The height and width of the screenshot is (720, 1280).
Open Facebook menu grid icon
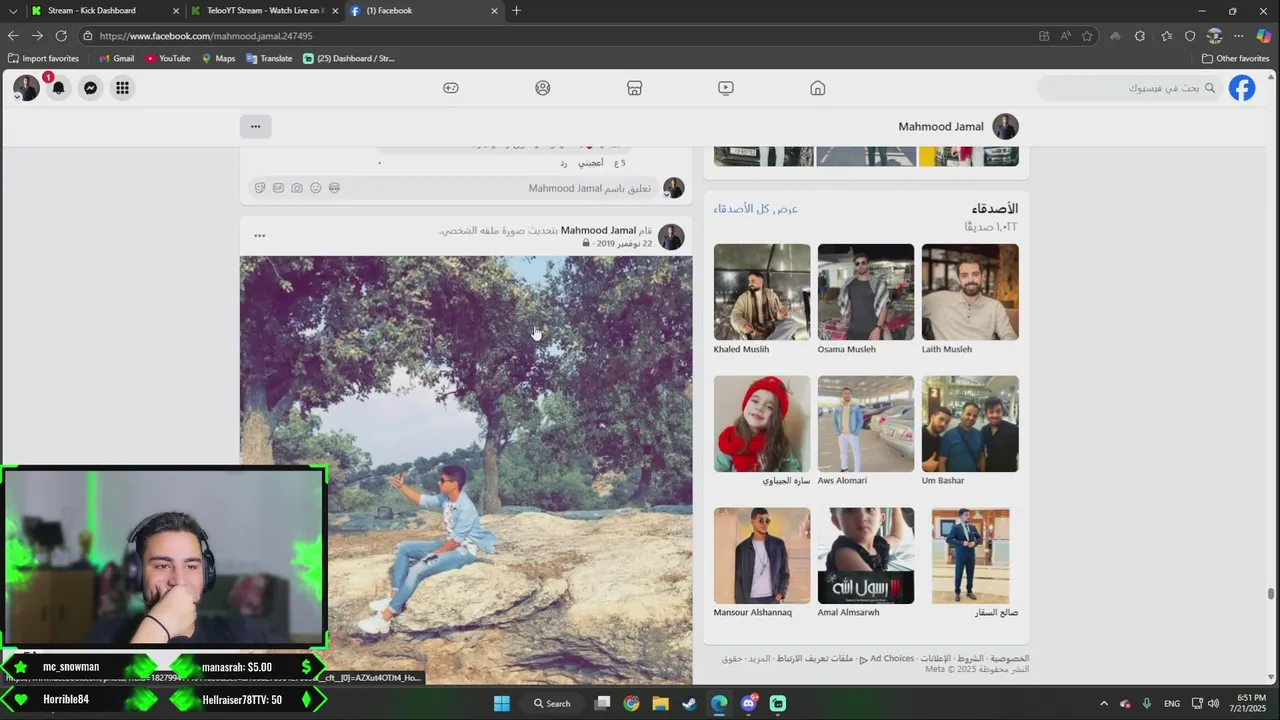(x=122, y=88)
